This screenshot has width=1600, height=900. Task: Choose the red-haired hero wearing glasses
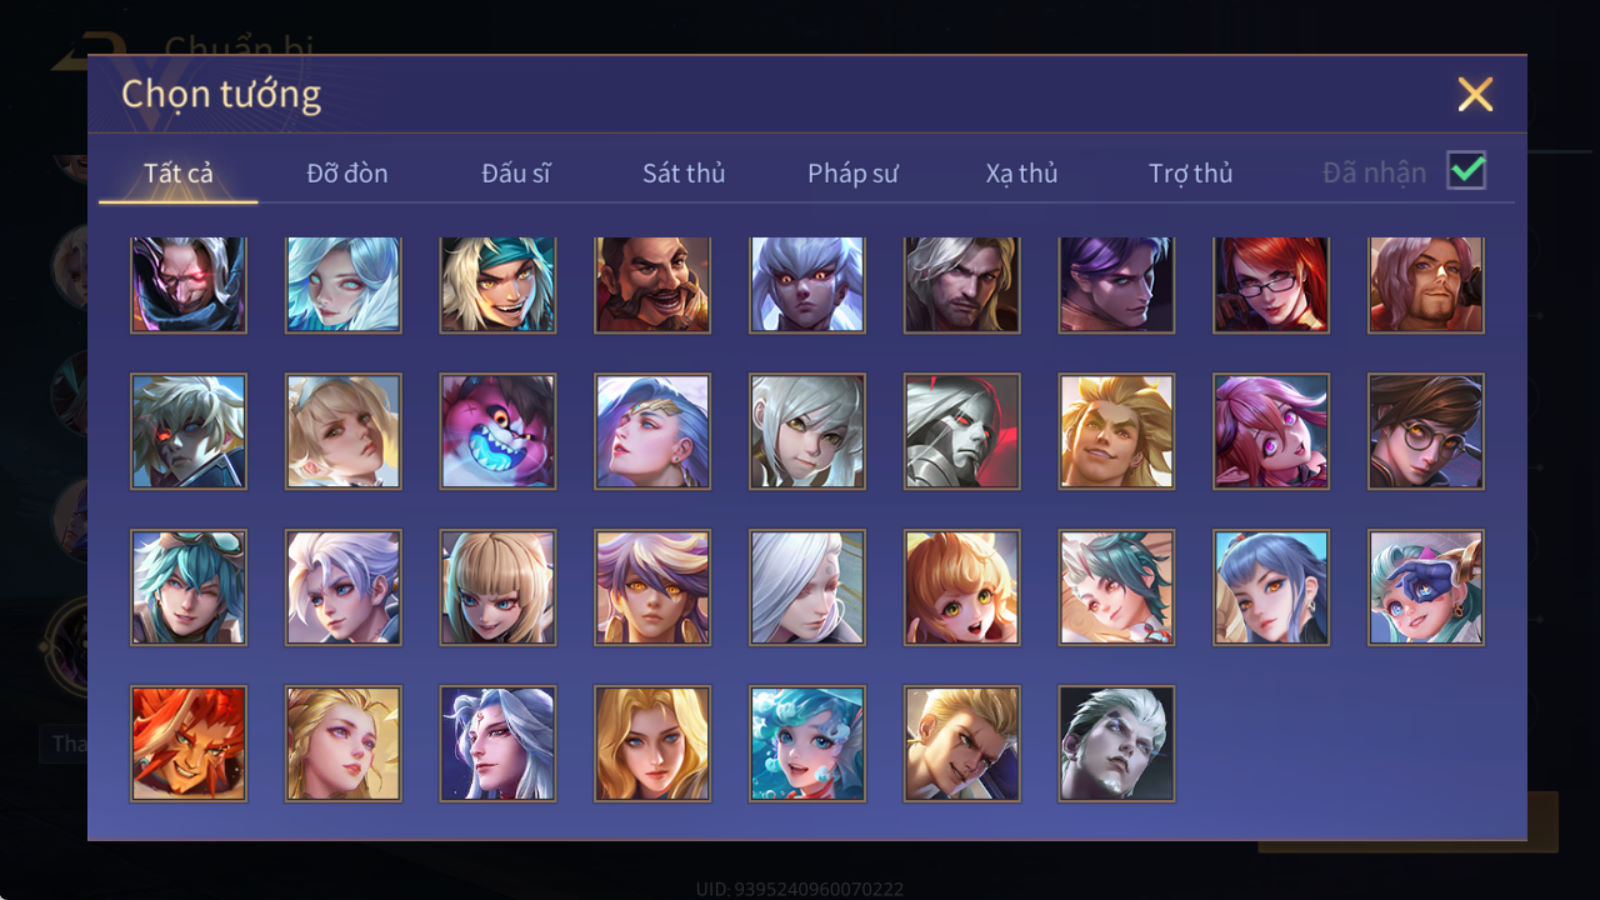[1271, 285]
